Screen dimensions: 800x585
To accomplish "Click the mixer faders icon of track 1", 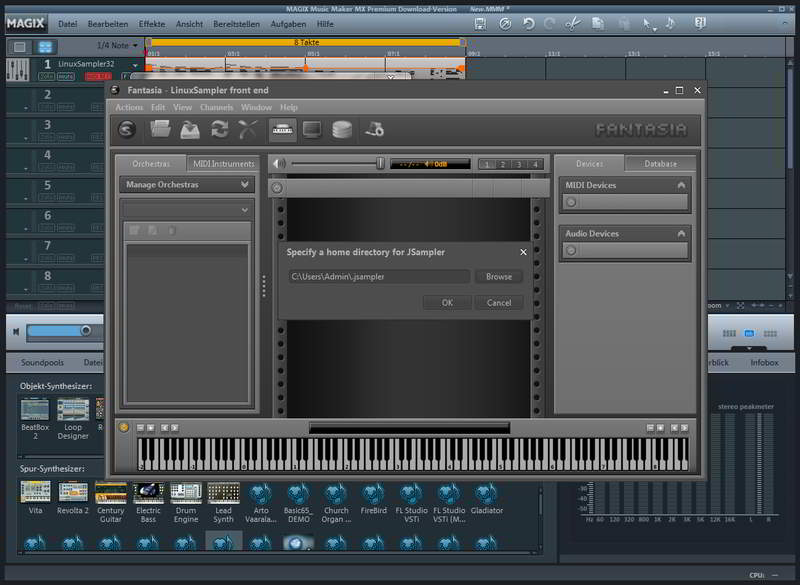I will coord(17,70).
